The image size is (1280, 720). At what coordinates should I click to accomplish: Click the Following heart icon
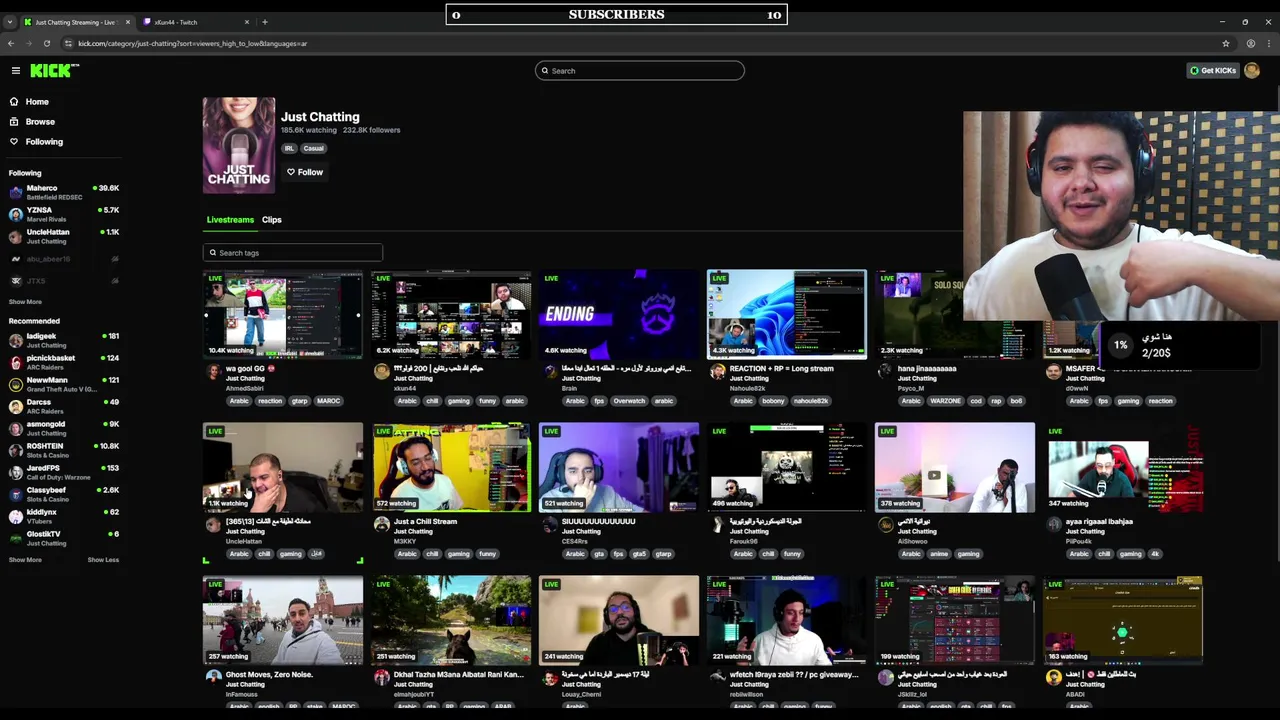[14, 142]
